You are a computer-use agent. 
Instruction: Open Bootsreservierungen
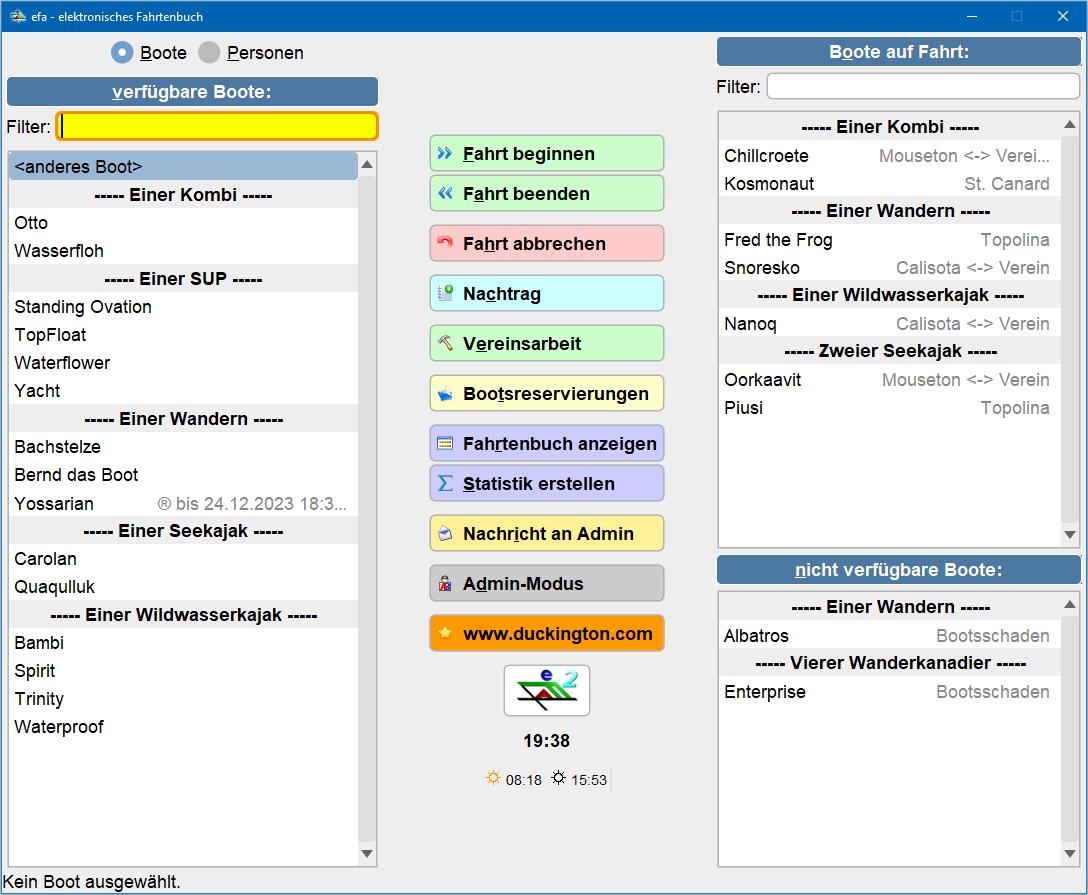pos(547,394)
